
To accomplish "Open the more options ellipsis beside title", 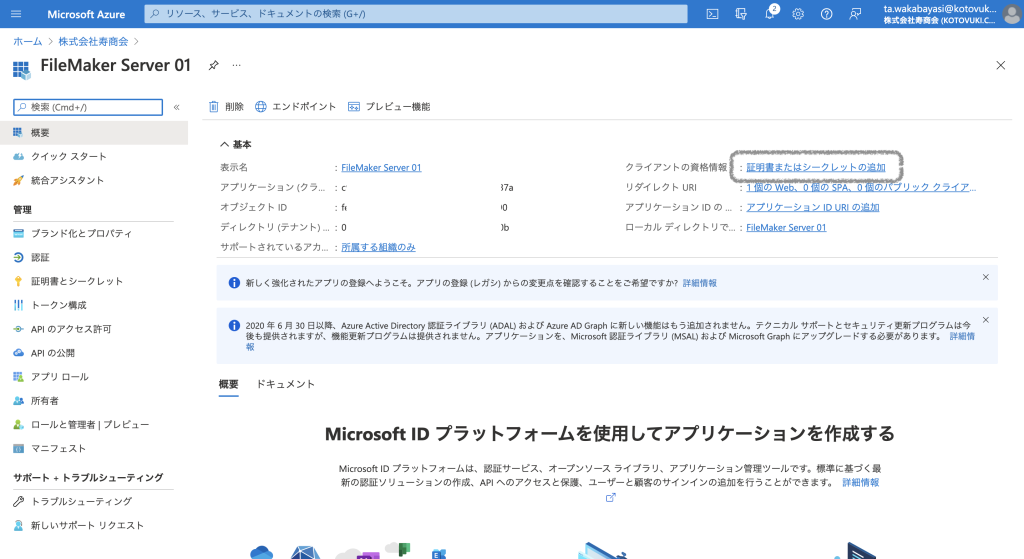I will 236,65.
